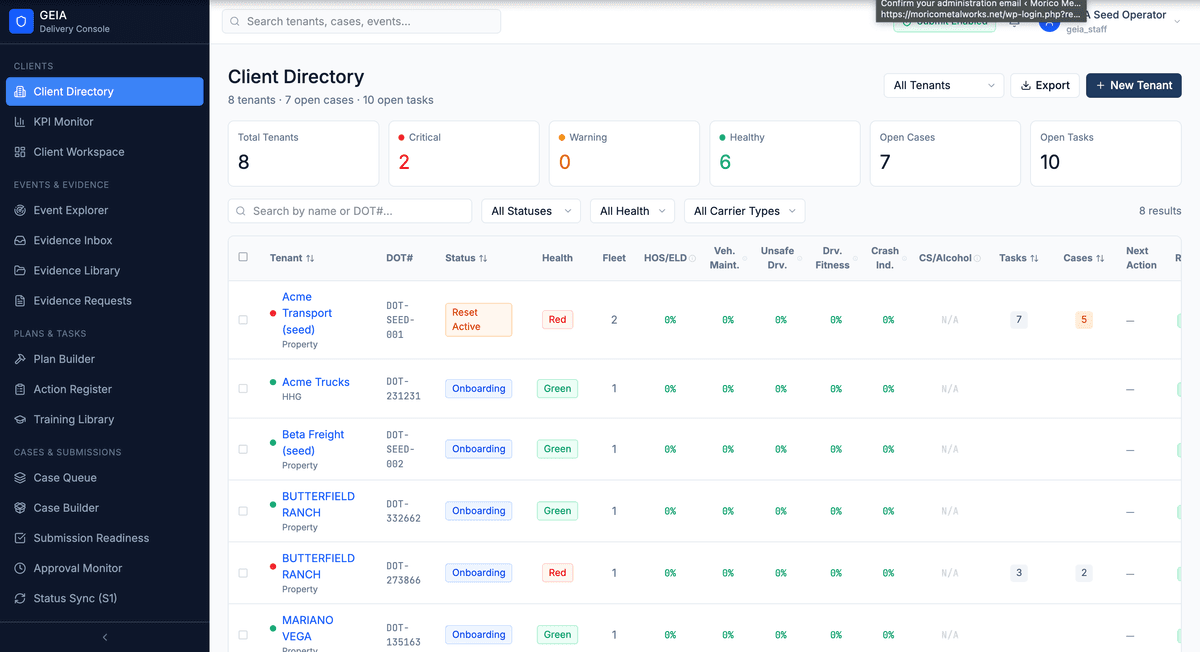
Task: Open the All Tenants dropdown
Action: (944, 86)
